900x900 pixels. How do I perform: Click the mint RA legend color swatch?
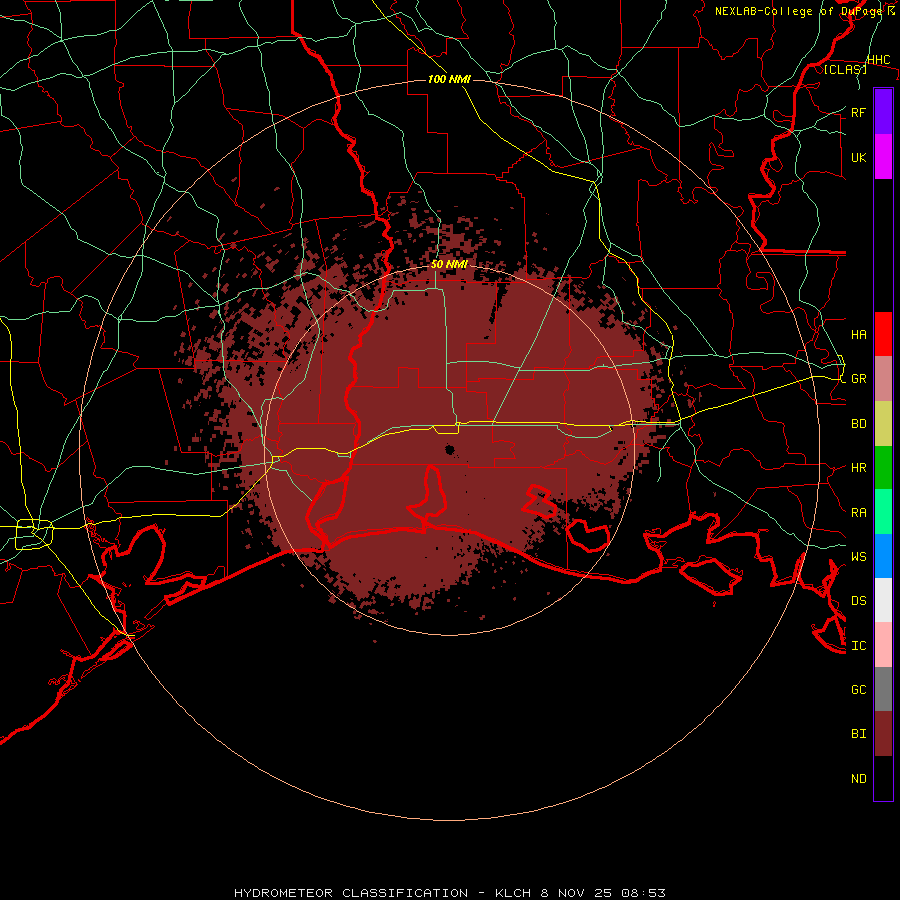click(883, 511)
